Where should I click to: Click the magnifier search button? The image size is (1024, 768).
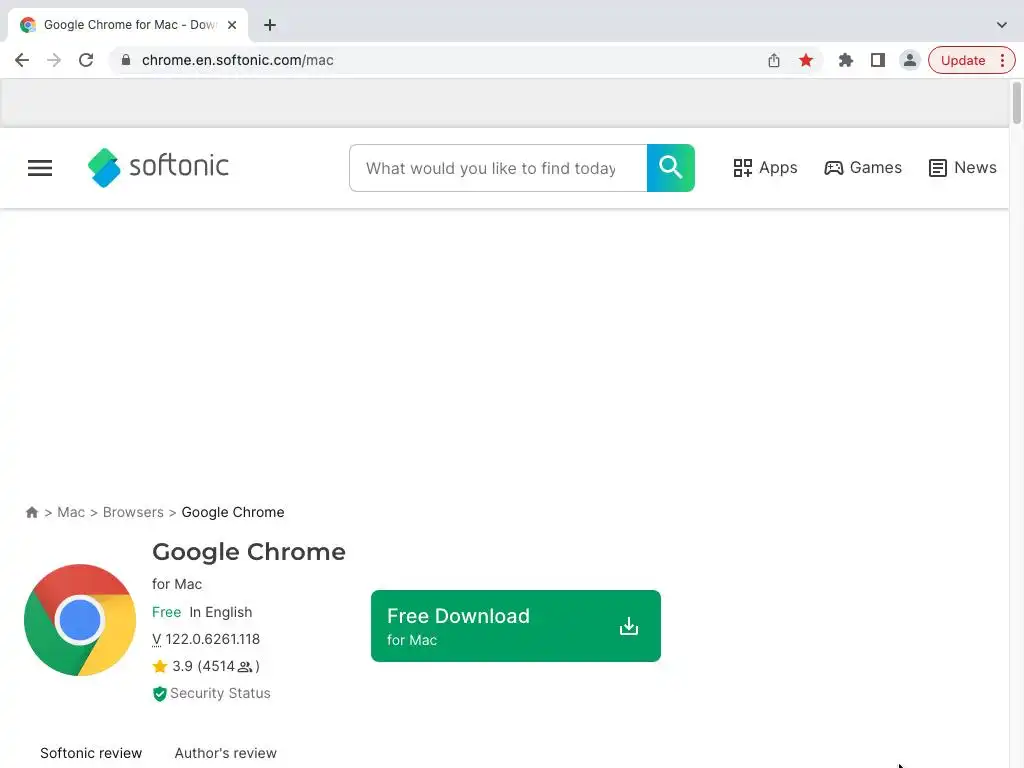coord(671,168)
